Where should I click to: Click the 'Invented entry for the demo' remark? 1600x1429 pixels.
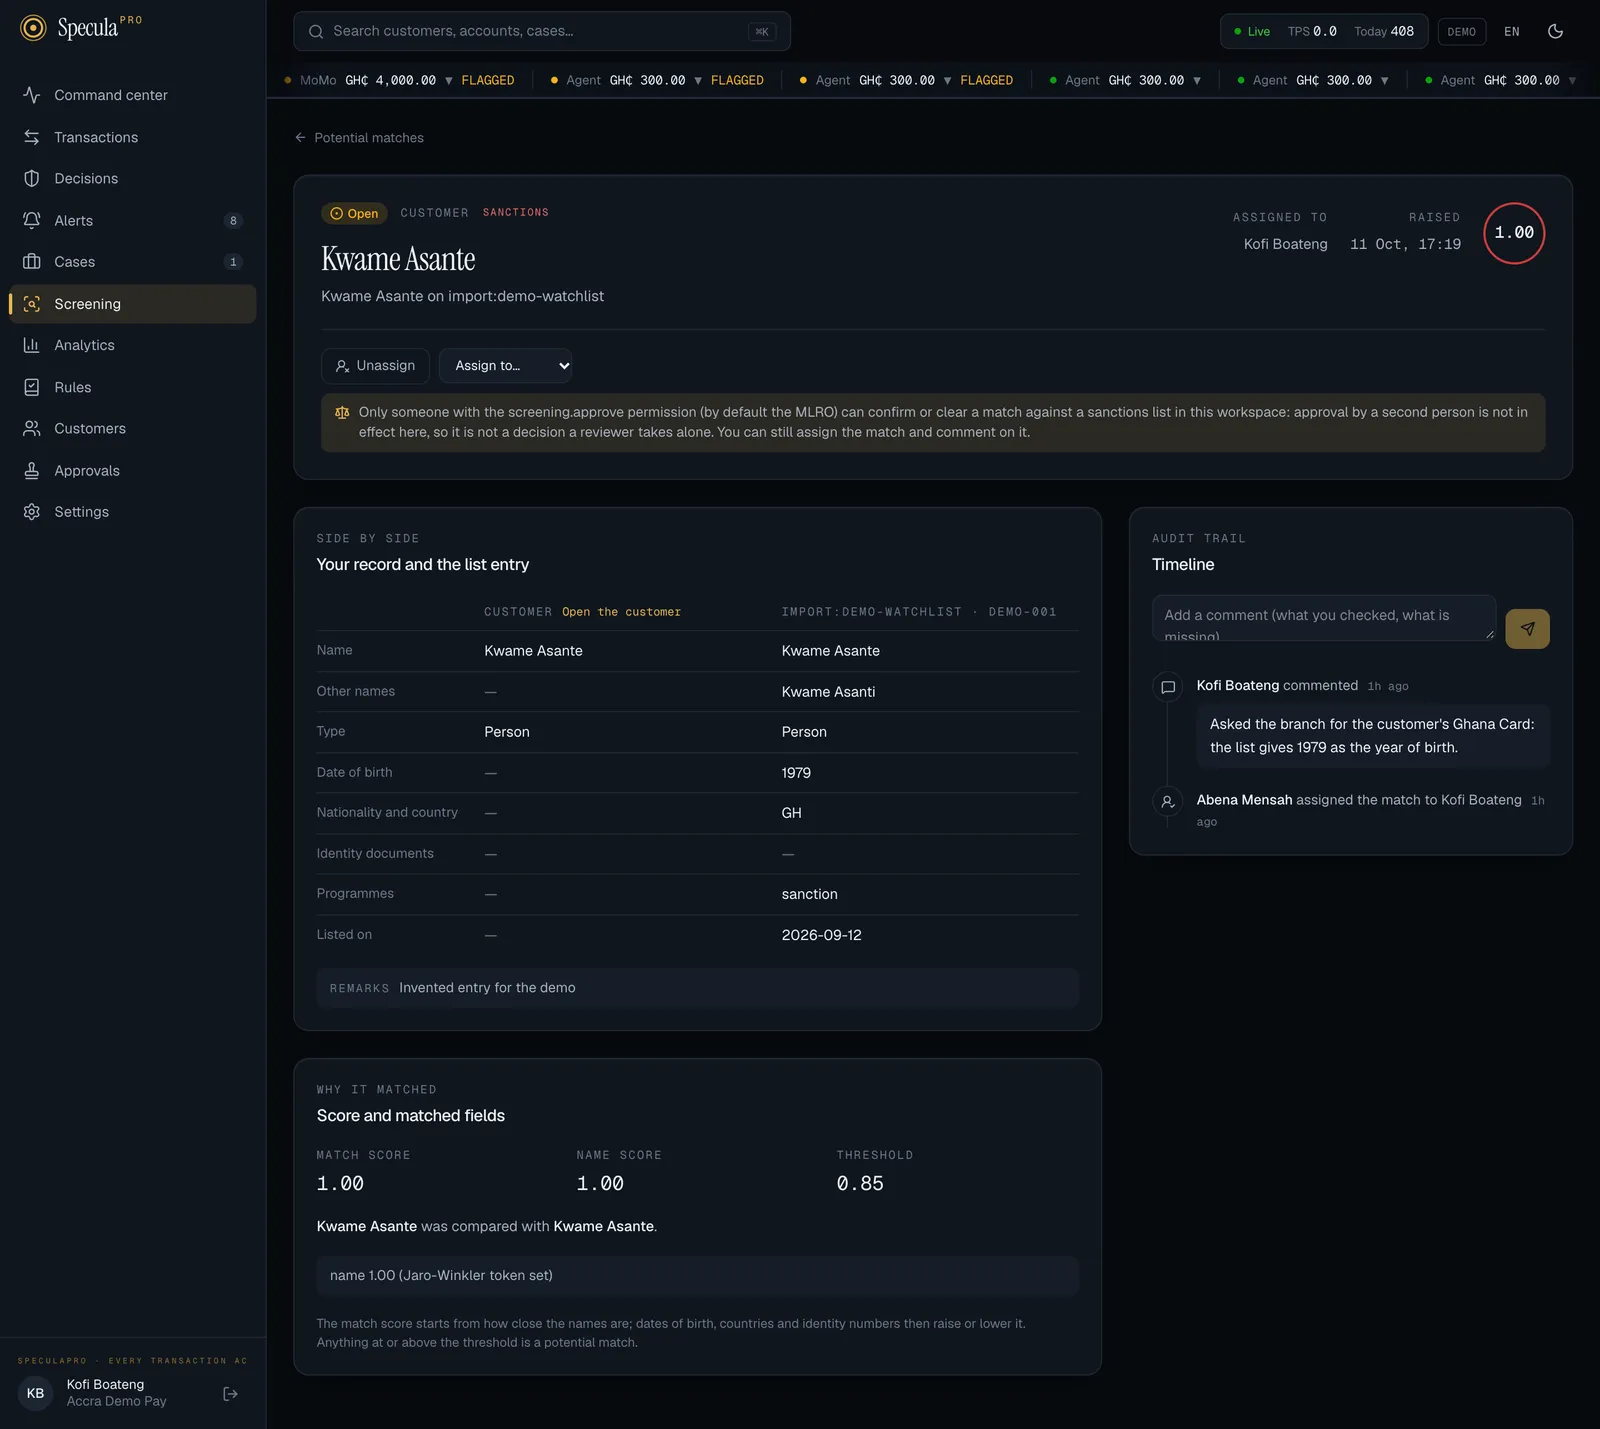[x=487, y=988]
